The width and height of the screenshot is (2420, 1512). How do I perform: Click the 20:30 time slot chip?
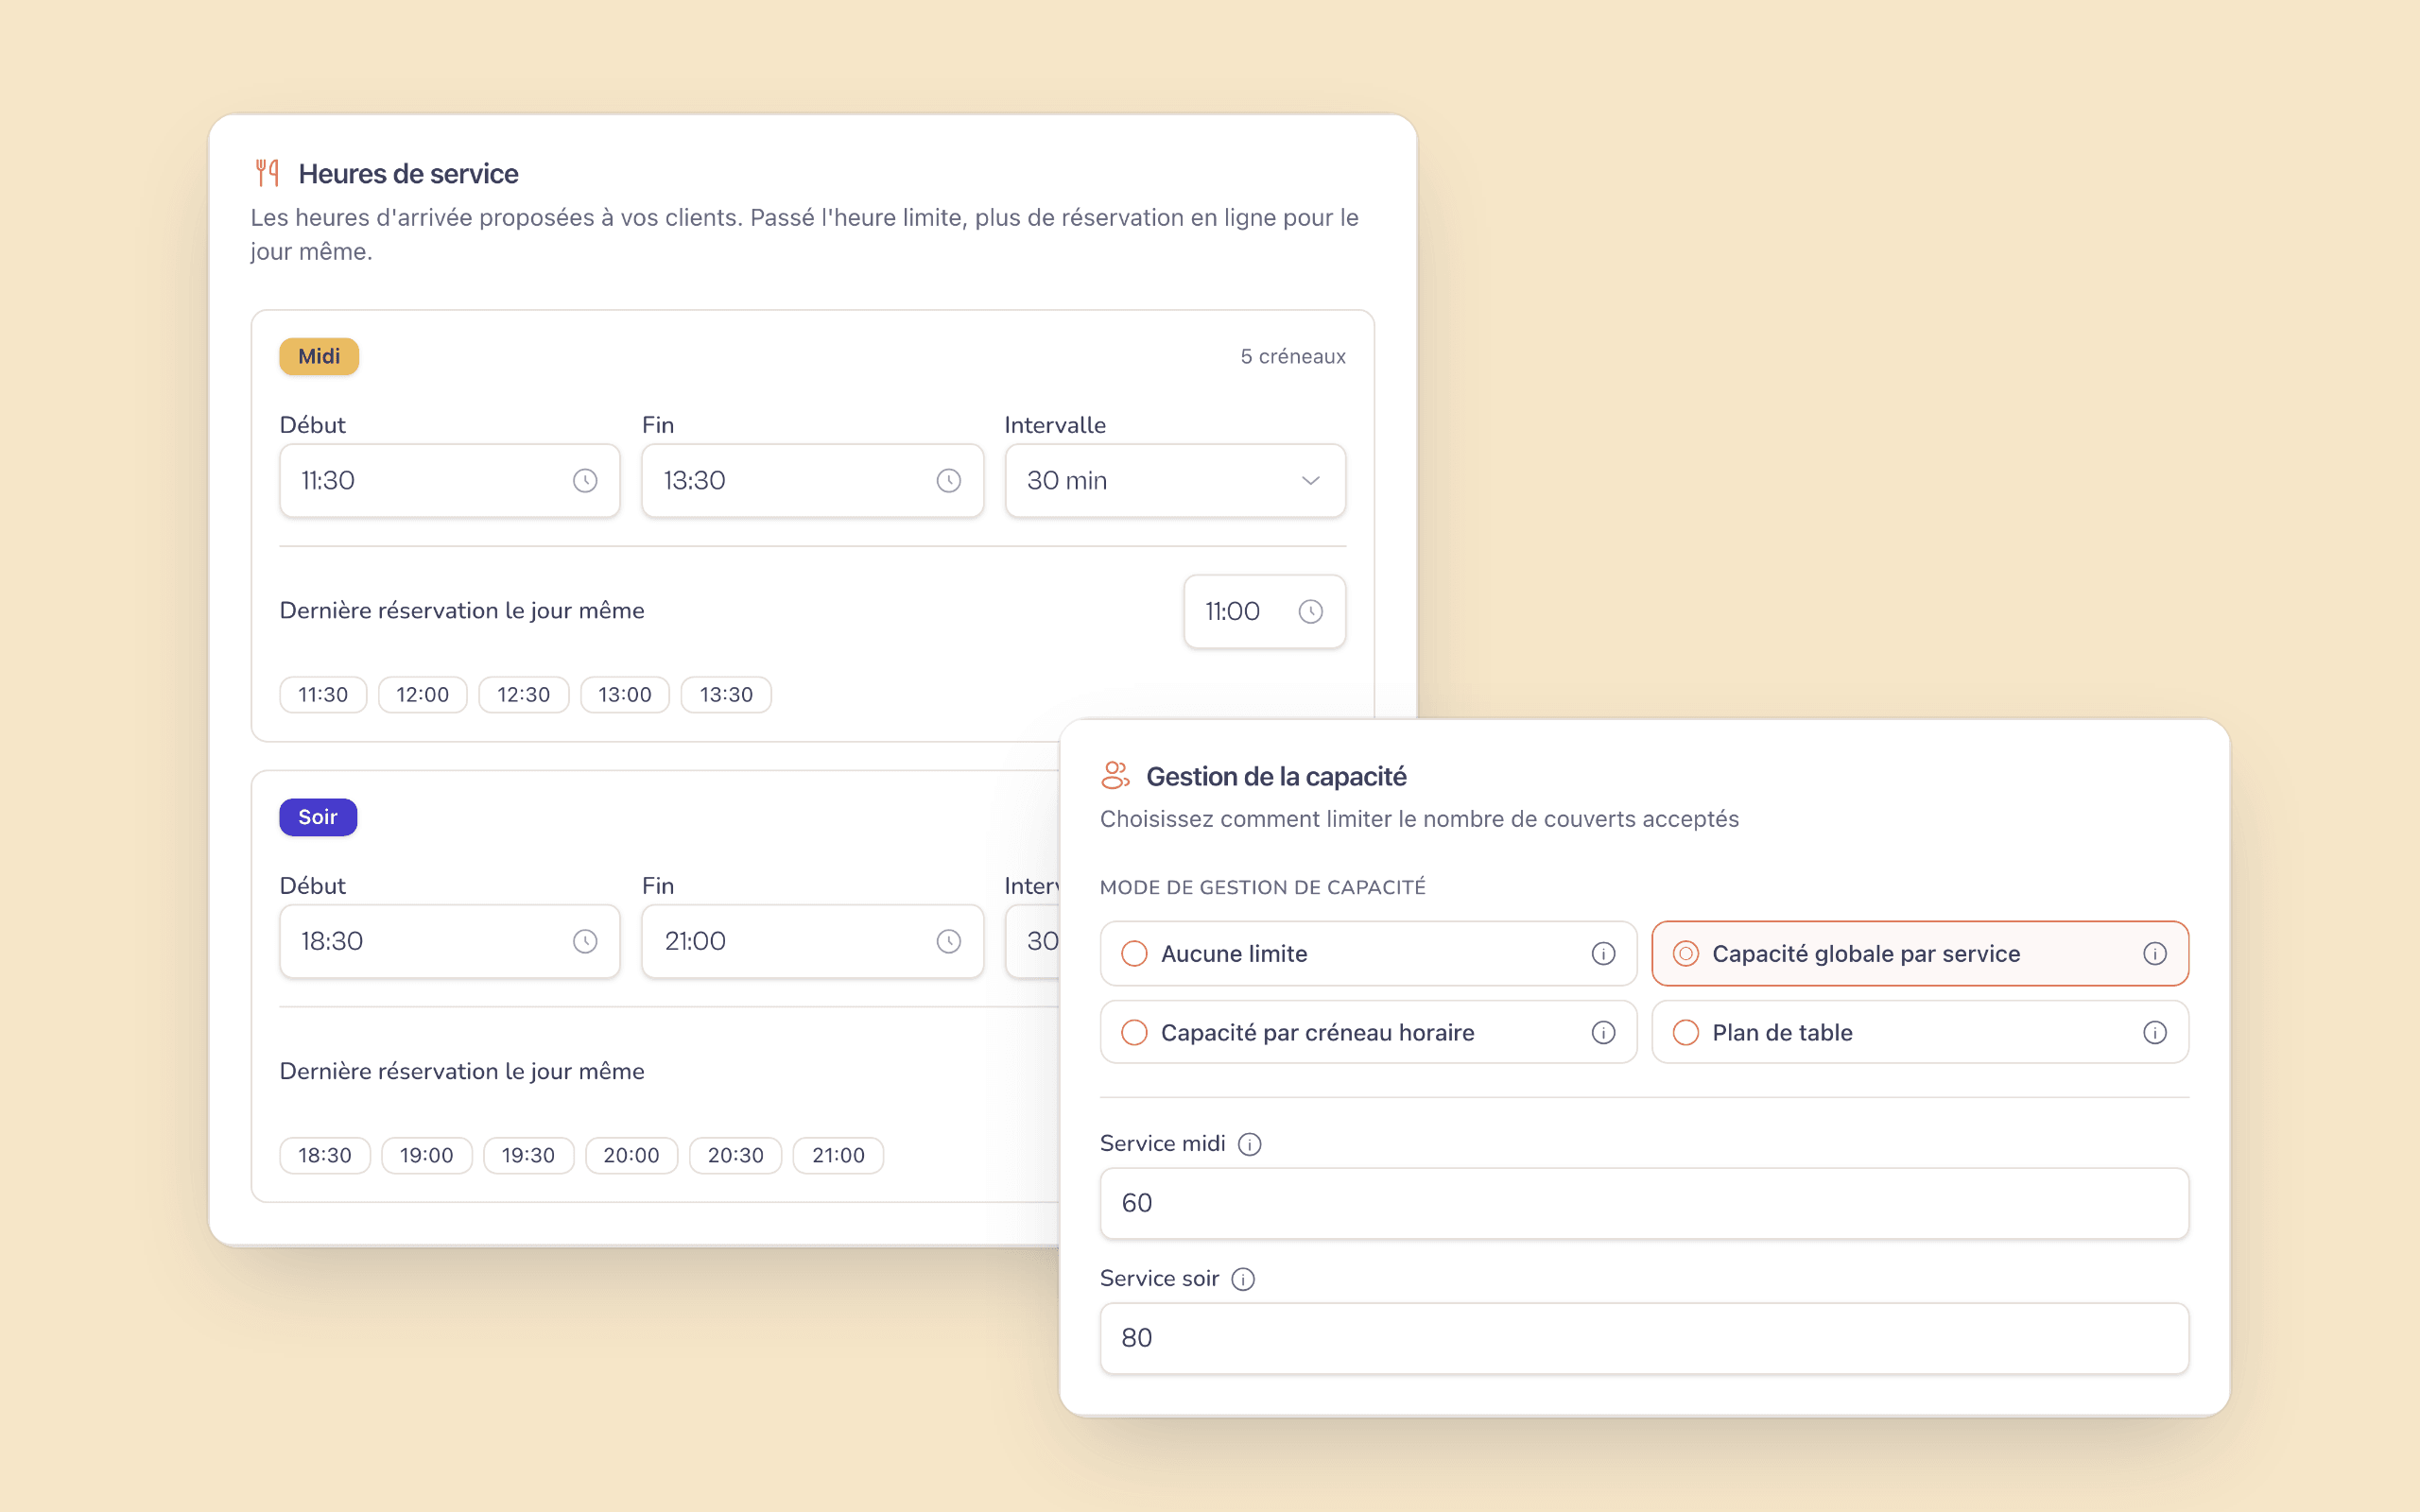[x=735, y=1155]
